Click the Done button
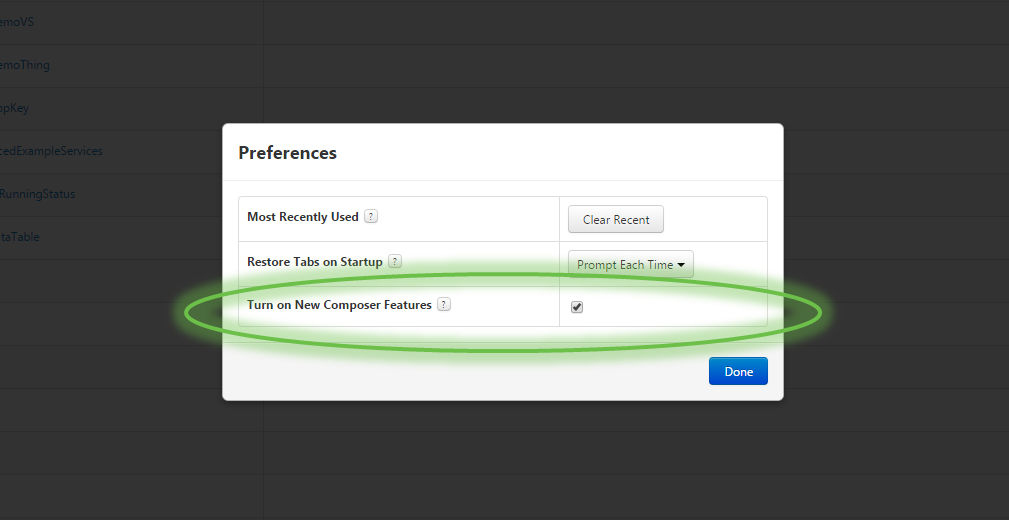This screenshot has height=520, width=1009. point(738,371)
